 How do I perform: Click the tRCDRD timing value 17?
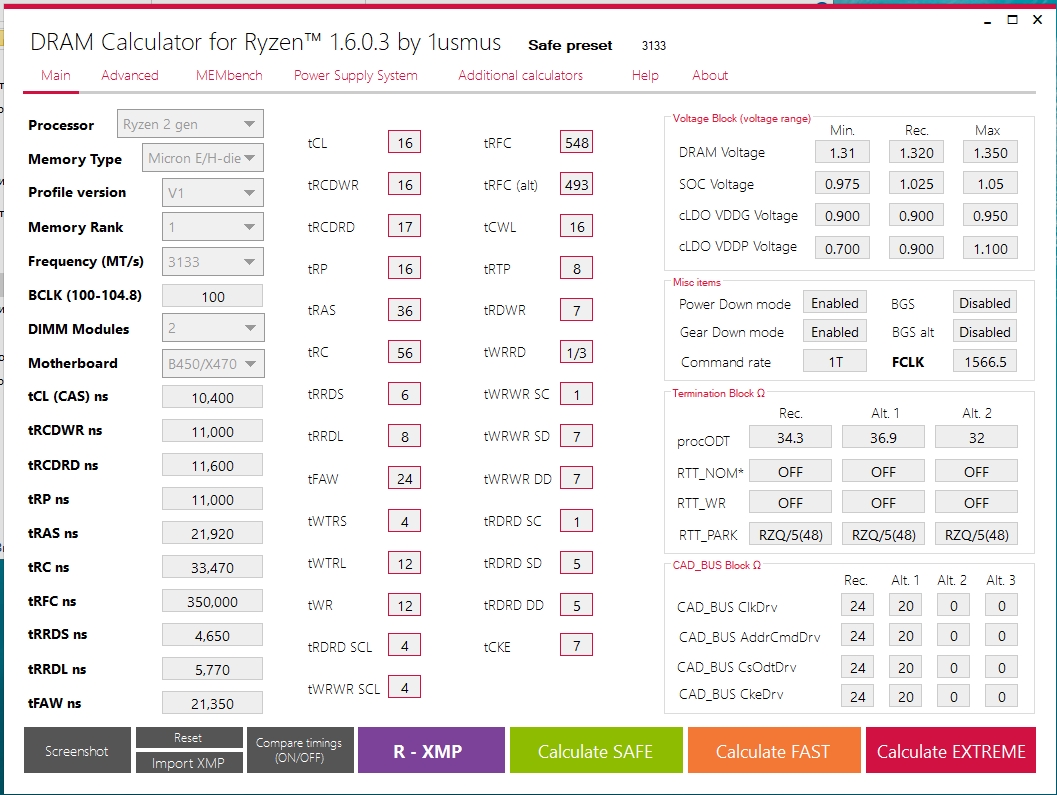point(404,227)
